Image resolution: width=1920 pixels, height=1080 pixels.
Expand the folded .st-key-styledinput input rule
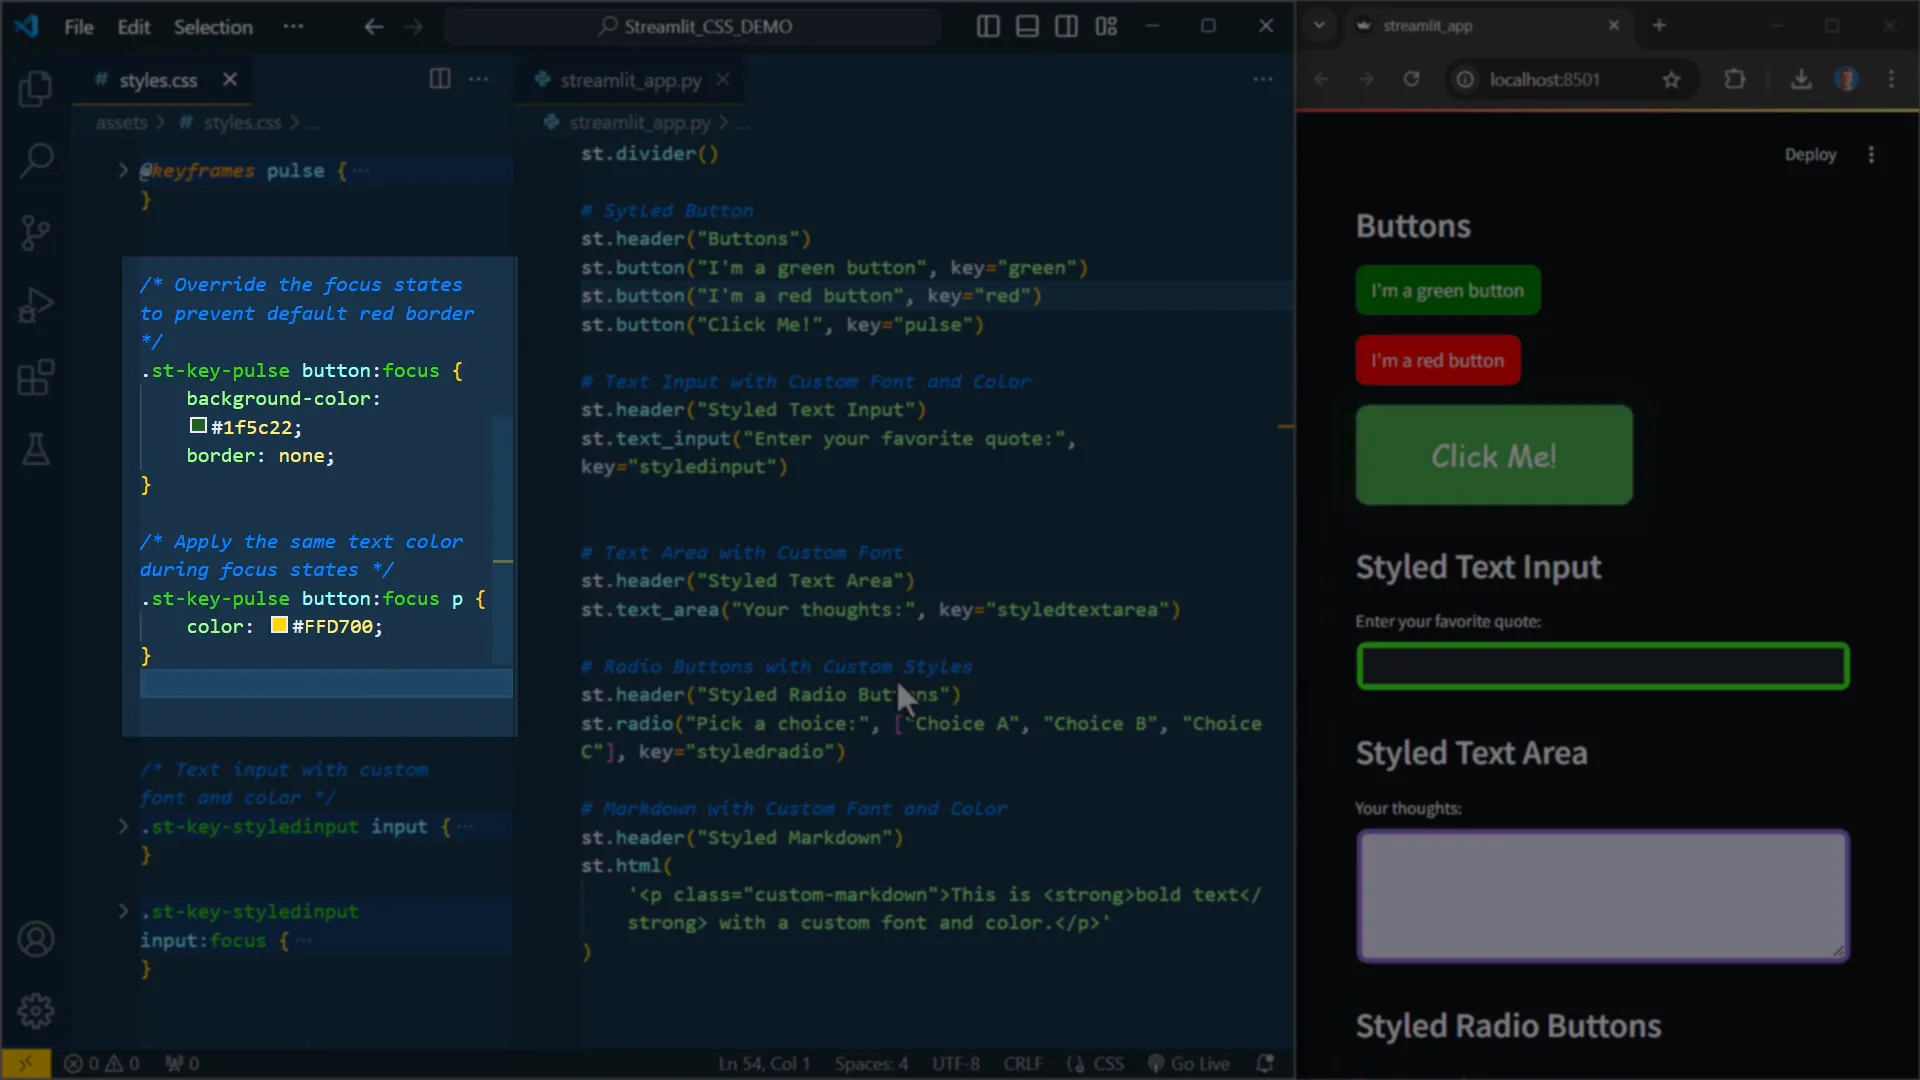point(123,827)
